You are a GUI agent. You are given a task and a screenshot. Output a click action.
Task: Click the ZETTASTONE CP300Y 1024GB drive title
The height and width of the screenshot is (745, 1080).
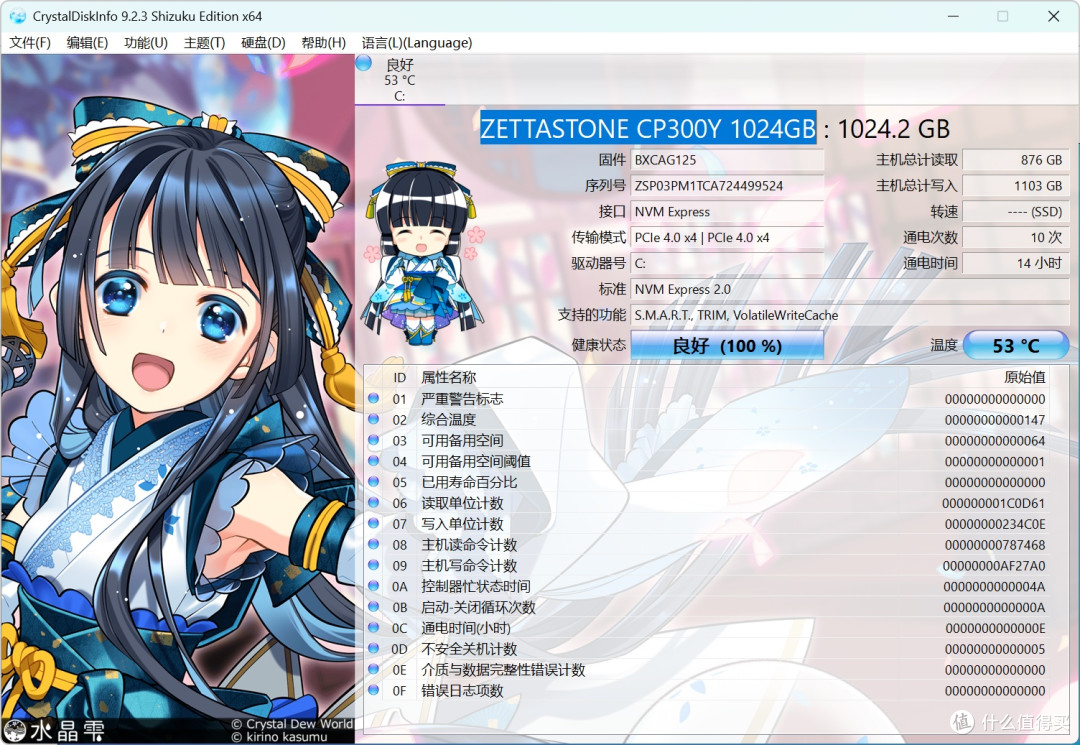coord(647,129)
